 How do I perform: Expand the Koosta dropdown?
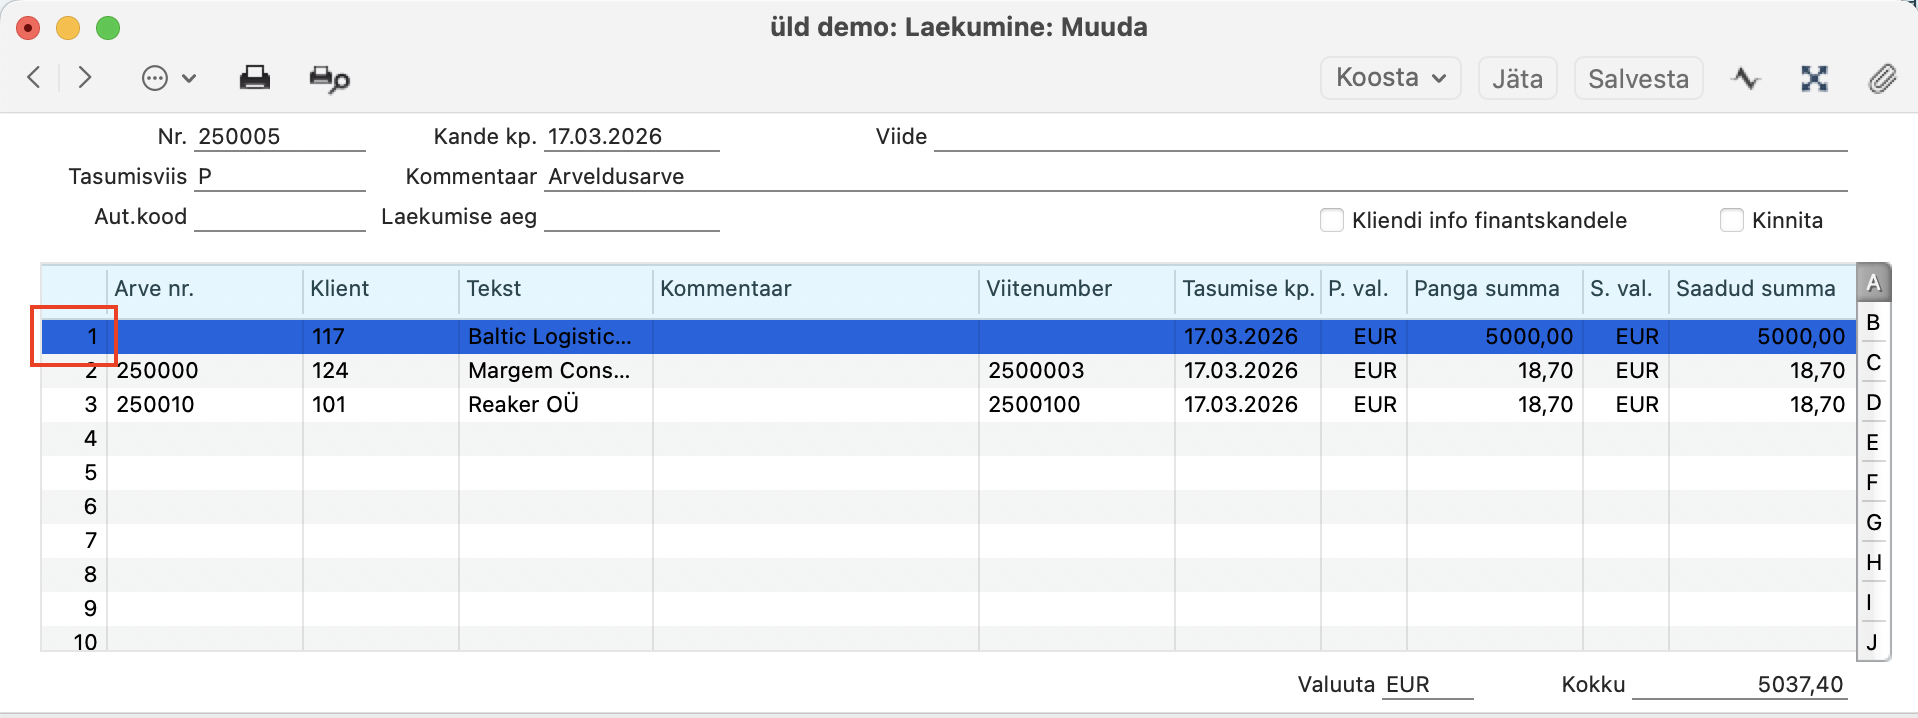click(1390, 78)
